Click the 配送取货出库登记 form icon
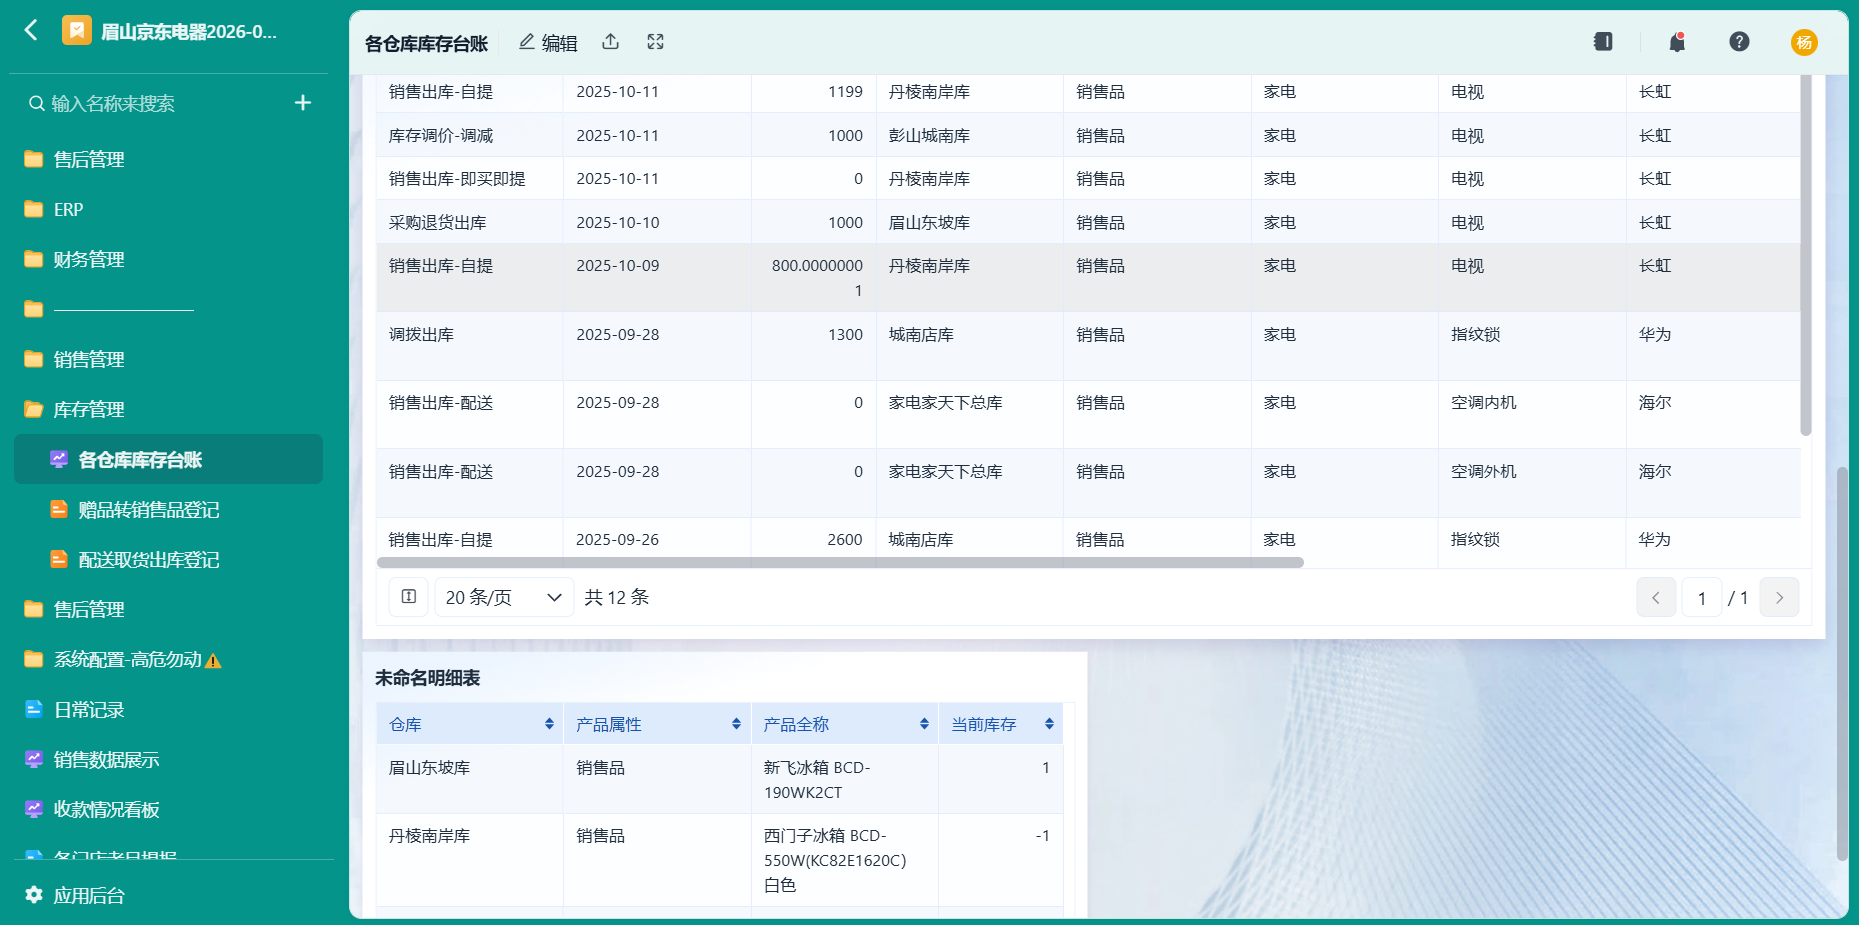Image resolution: width=1859 pixels, height=925 pixels. pos(59,559)
